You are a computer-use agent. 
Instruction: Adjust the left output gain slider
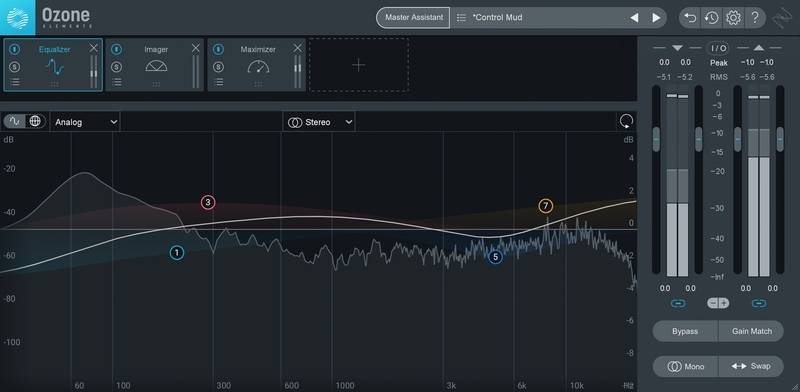[737, 139]
